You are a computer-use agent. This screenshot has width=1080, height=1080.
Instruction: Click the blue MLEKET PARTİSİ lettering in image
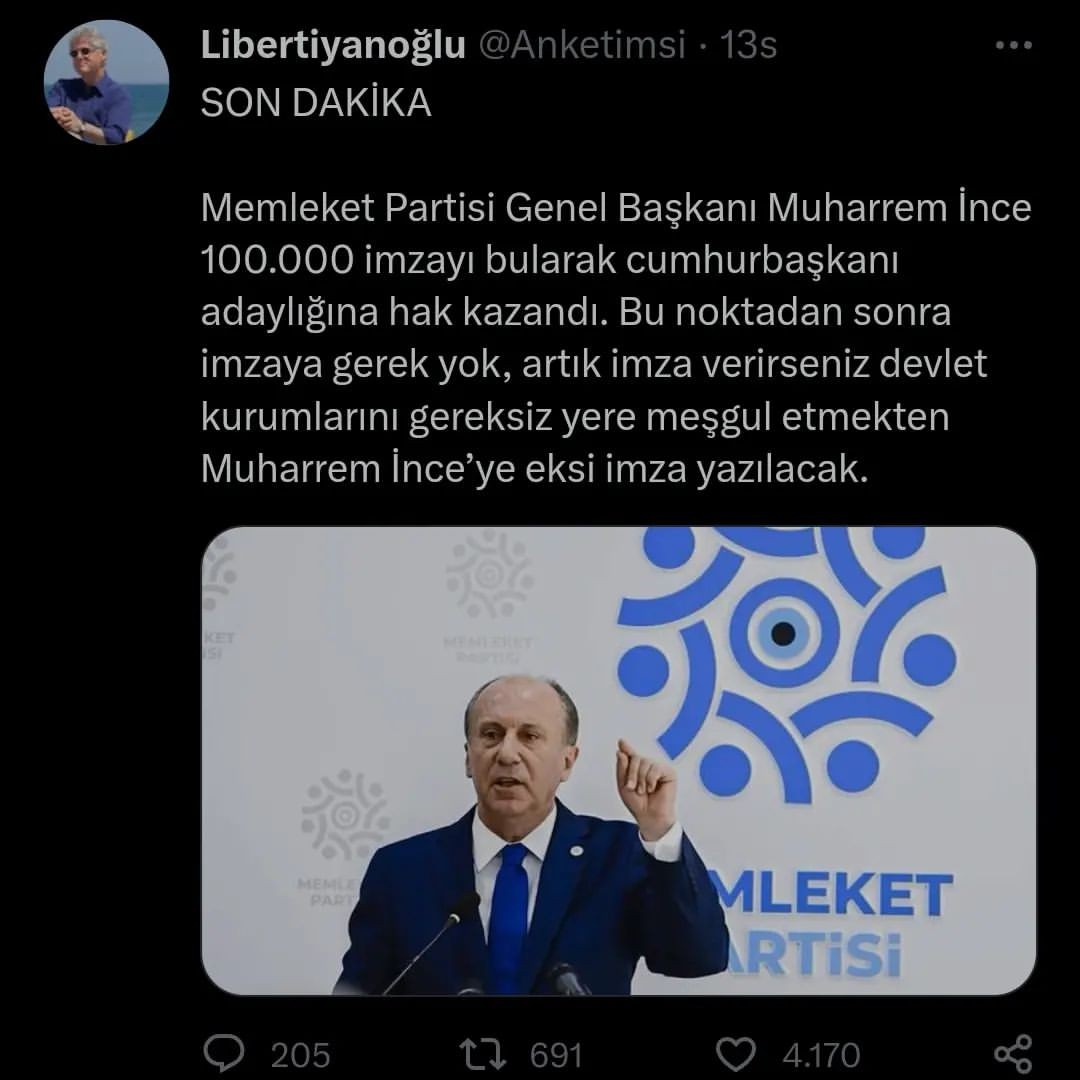pyautogui.click(x=833, y=923)
